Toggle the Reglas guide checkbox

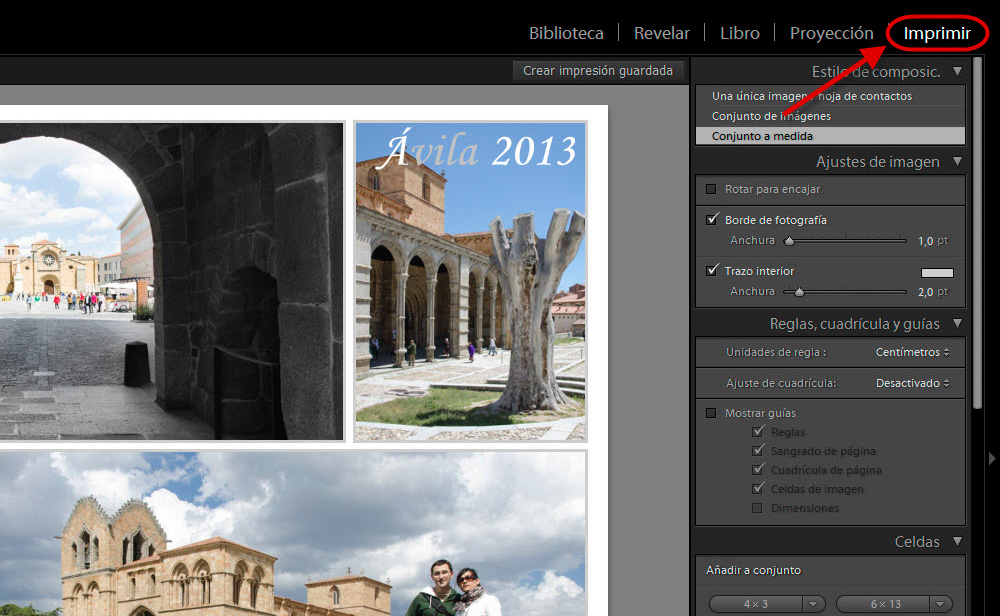(x=757, y=432)
